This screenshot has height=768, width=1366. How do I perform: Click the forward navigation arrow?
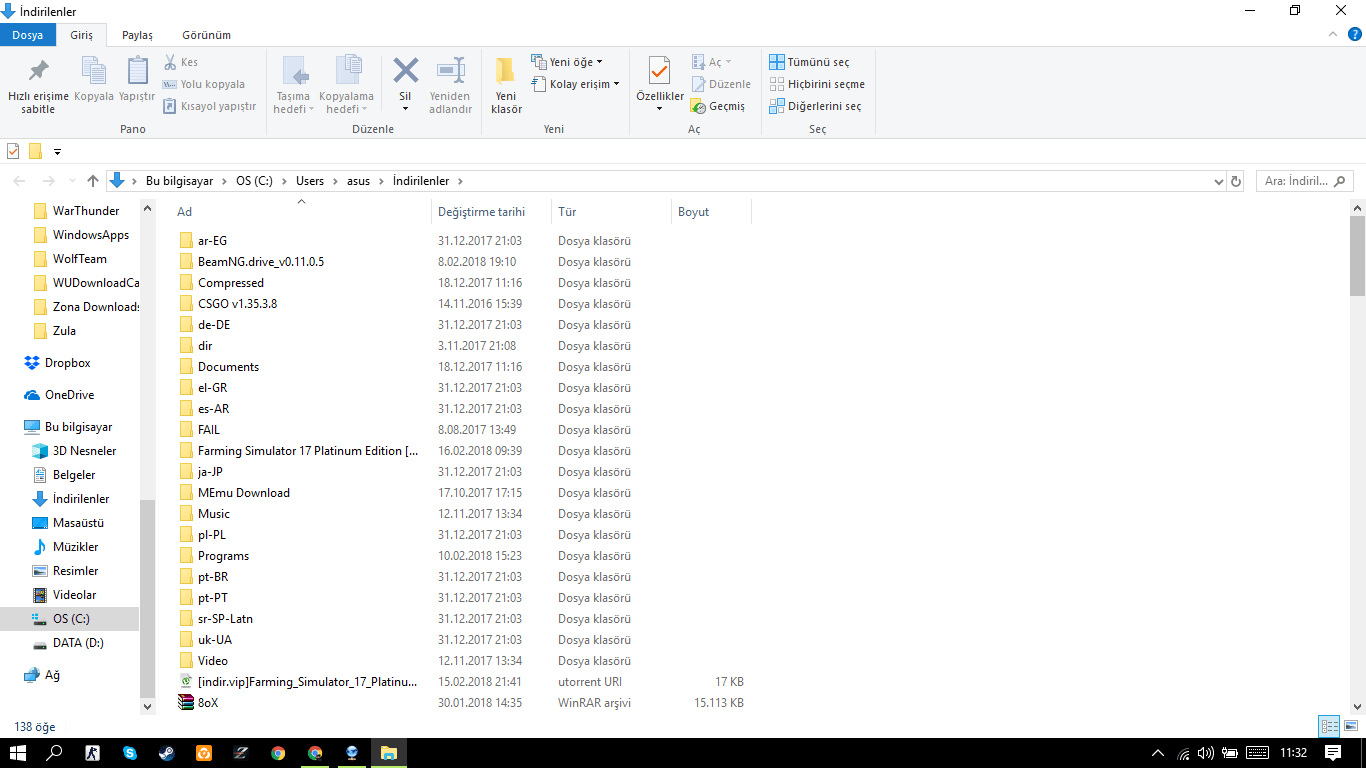tap(48, 181)
